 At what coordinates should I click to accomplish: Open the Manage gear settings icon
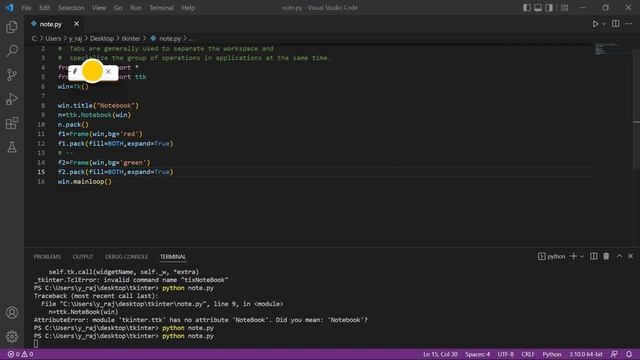[x=12, y=336]
